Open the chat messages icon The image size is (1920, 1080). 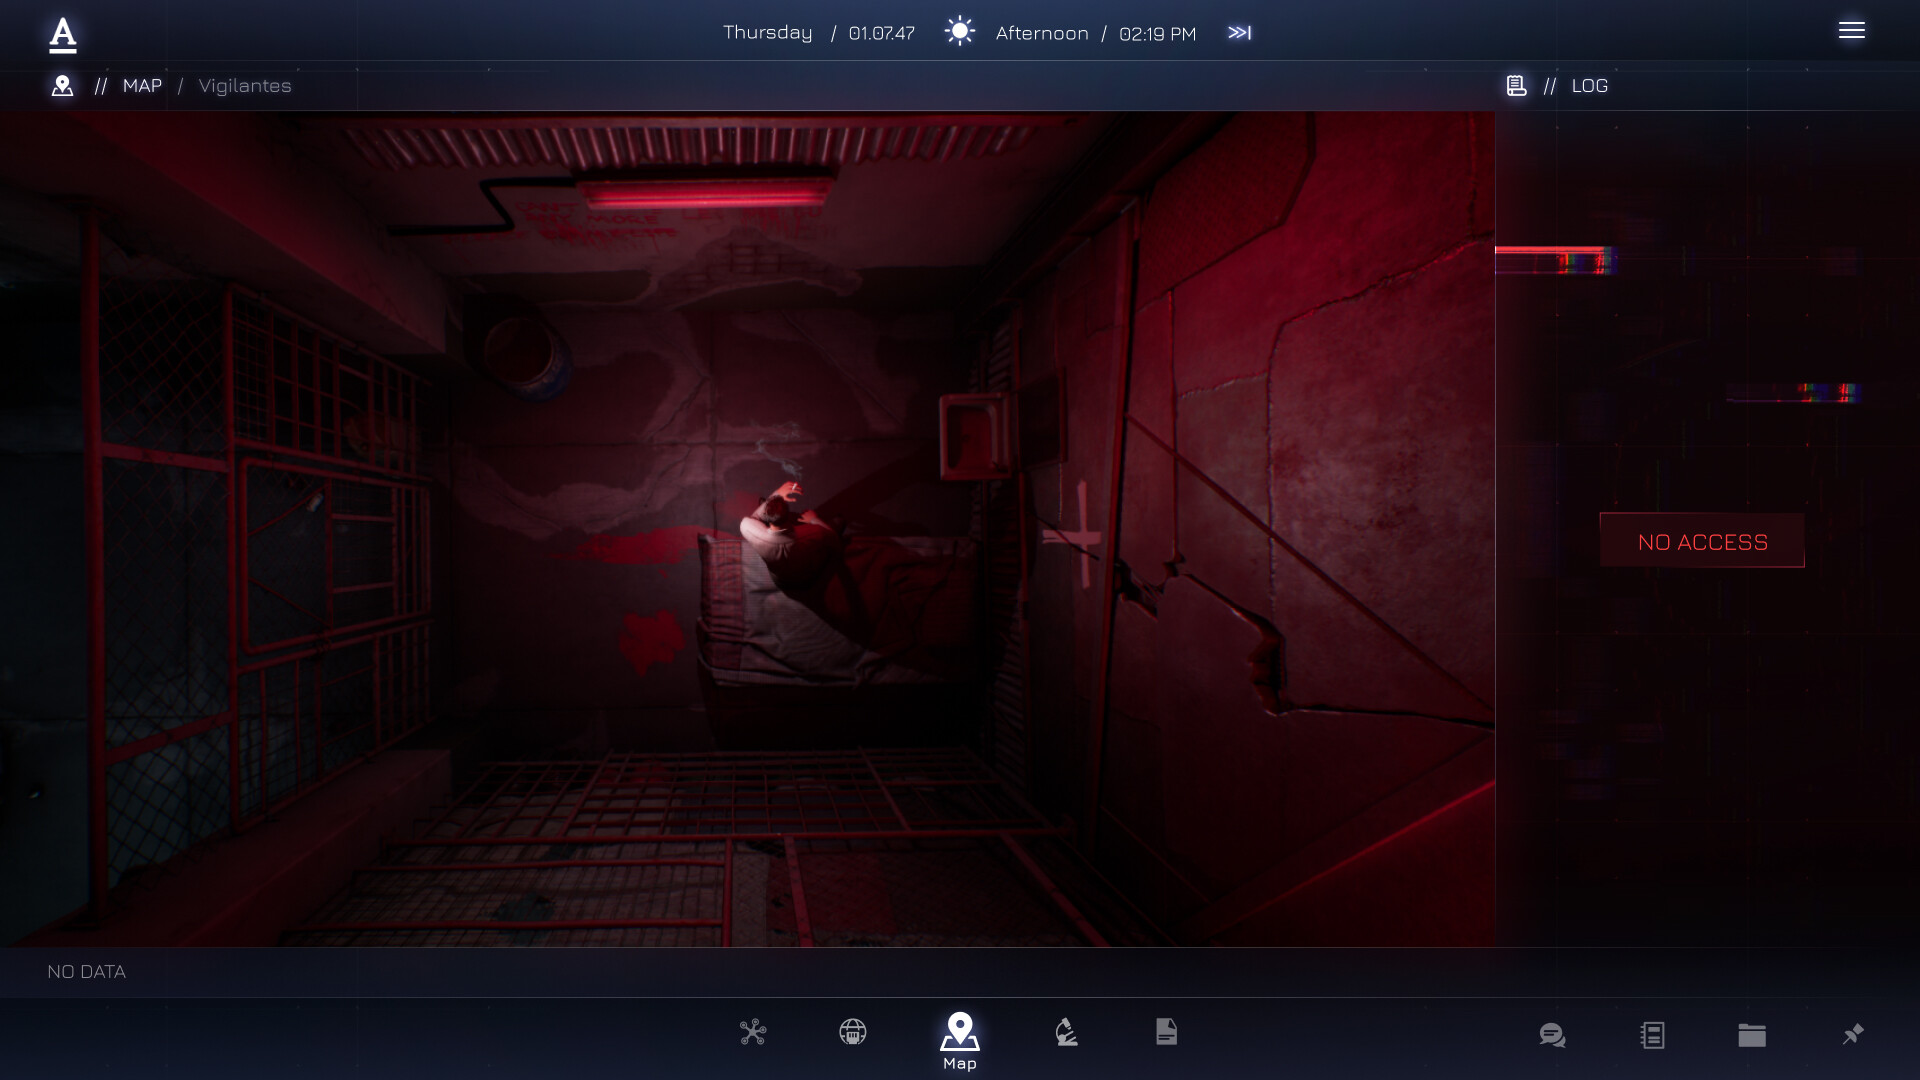(1551, 1034)
